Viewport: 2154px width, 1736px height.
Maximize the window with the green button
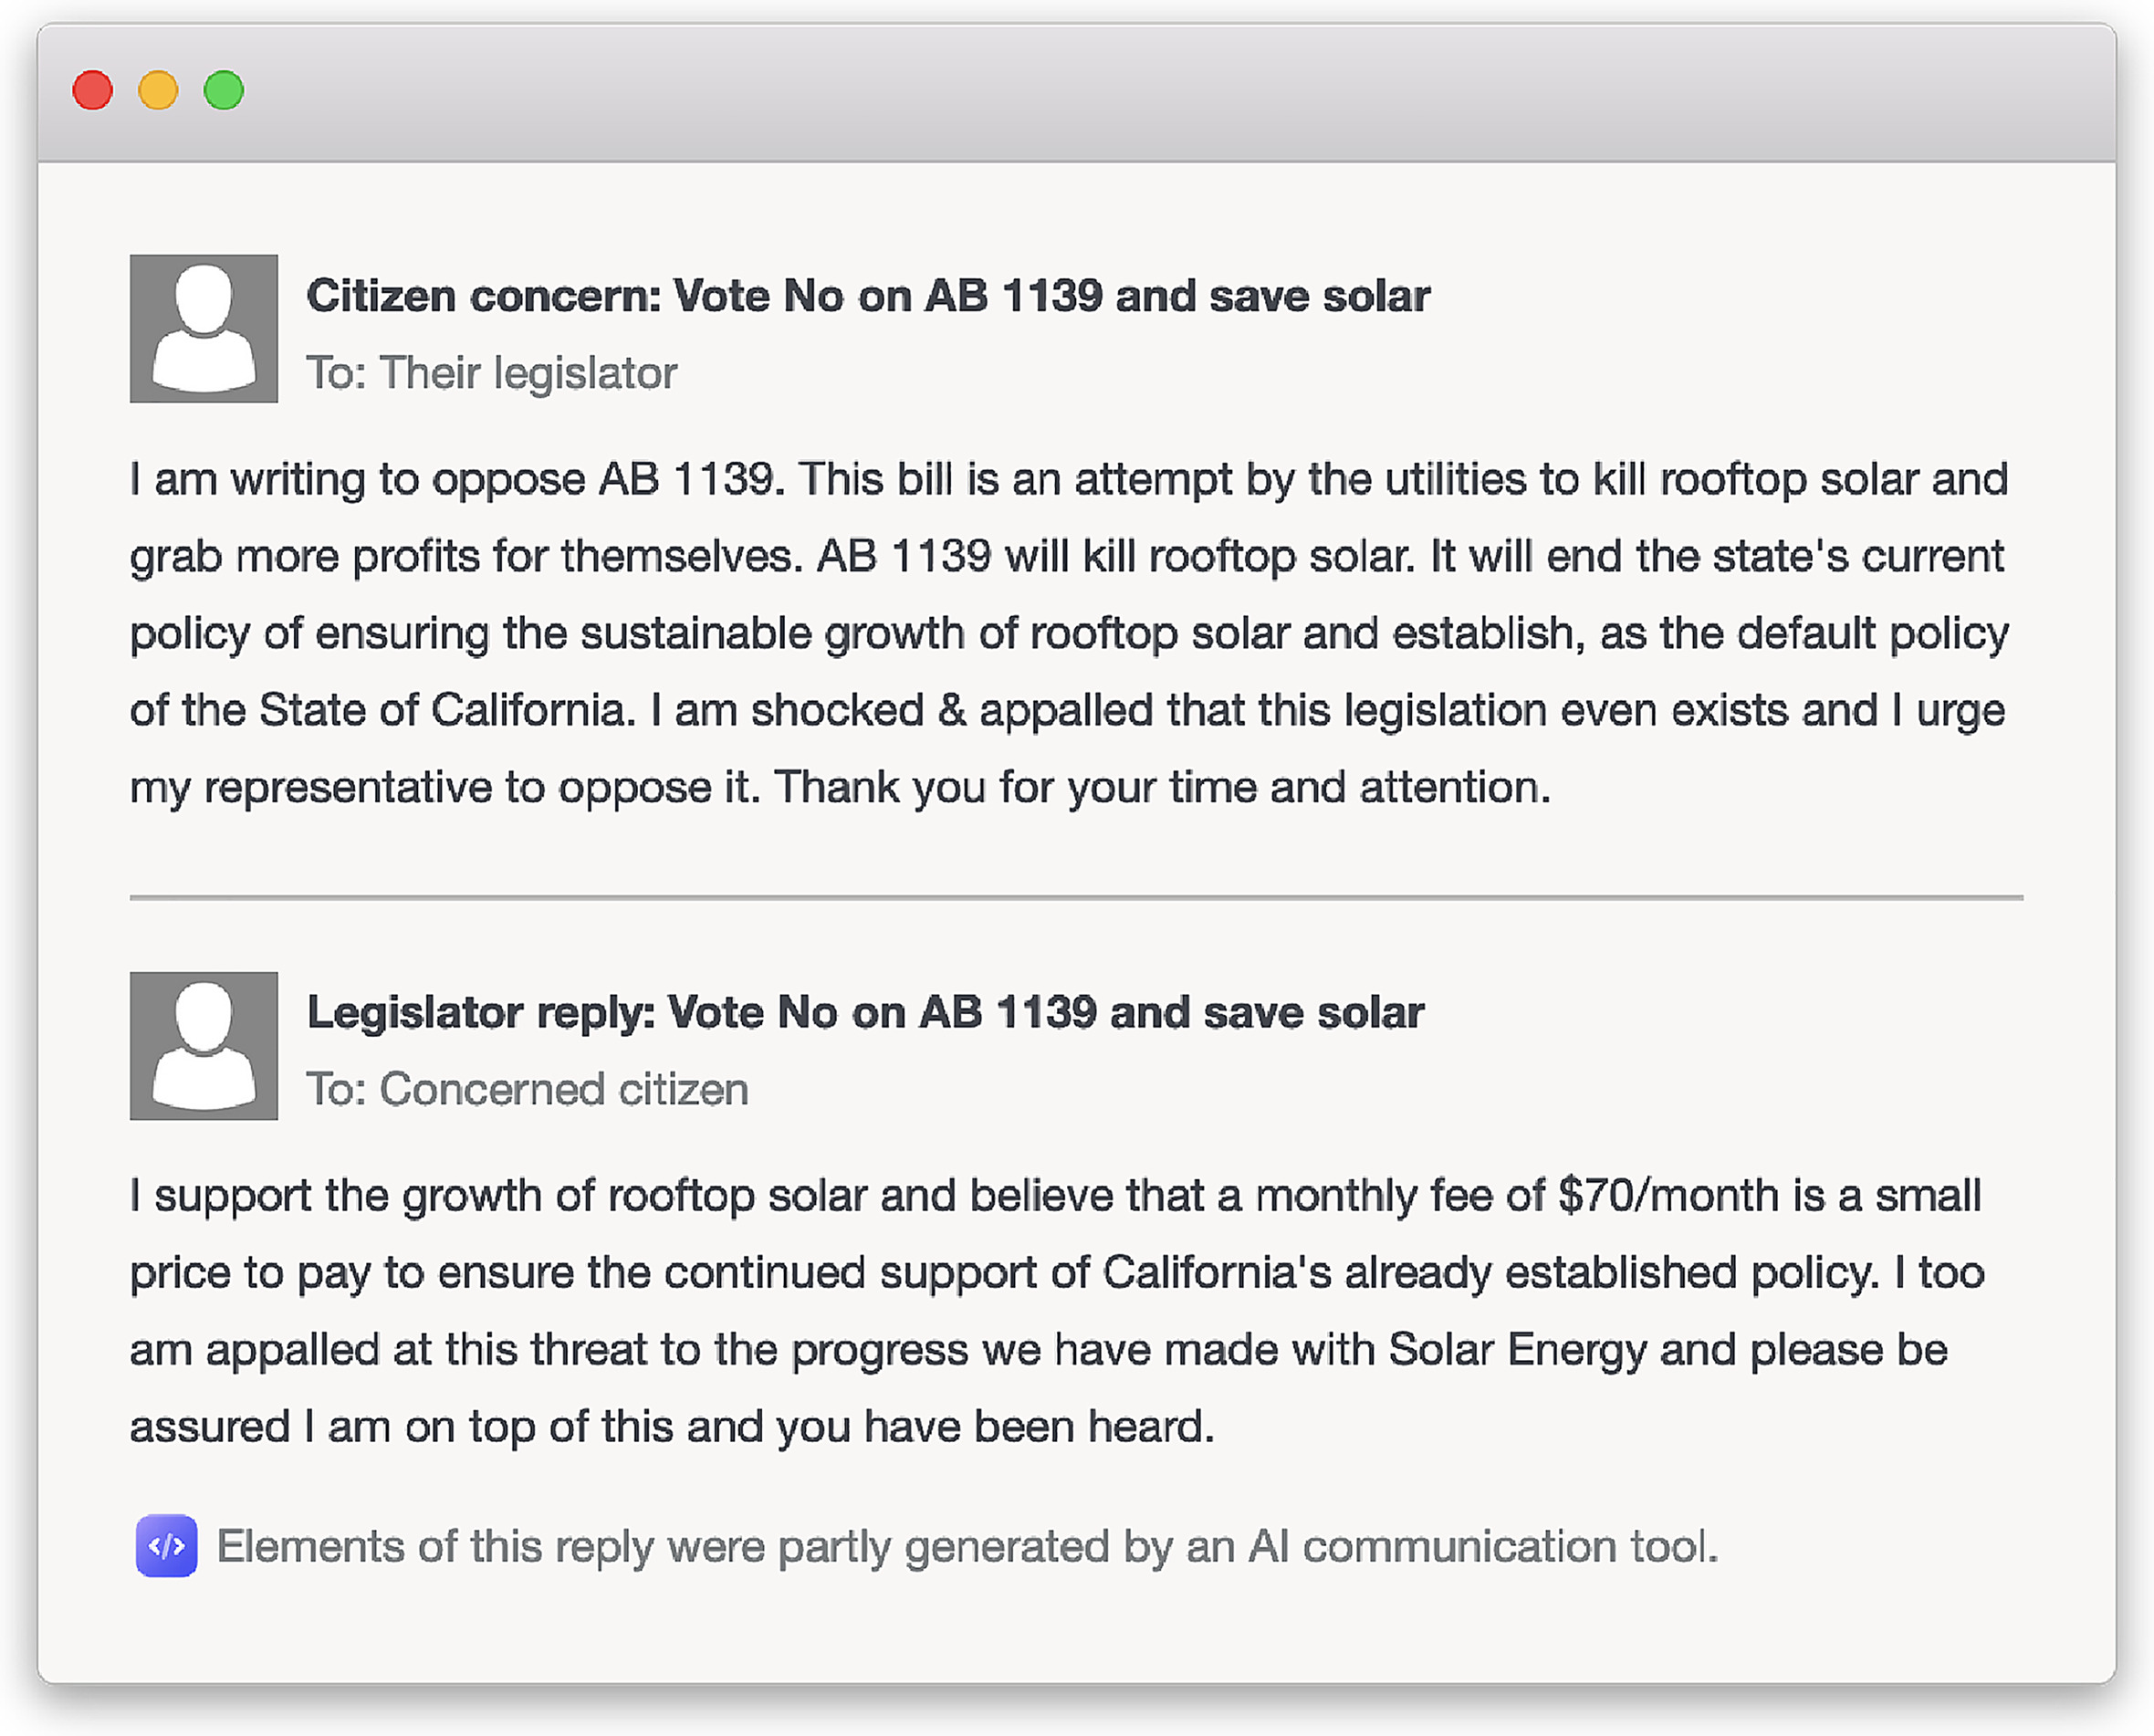pyautogui.click(x=224, y=90)
